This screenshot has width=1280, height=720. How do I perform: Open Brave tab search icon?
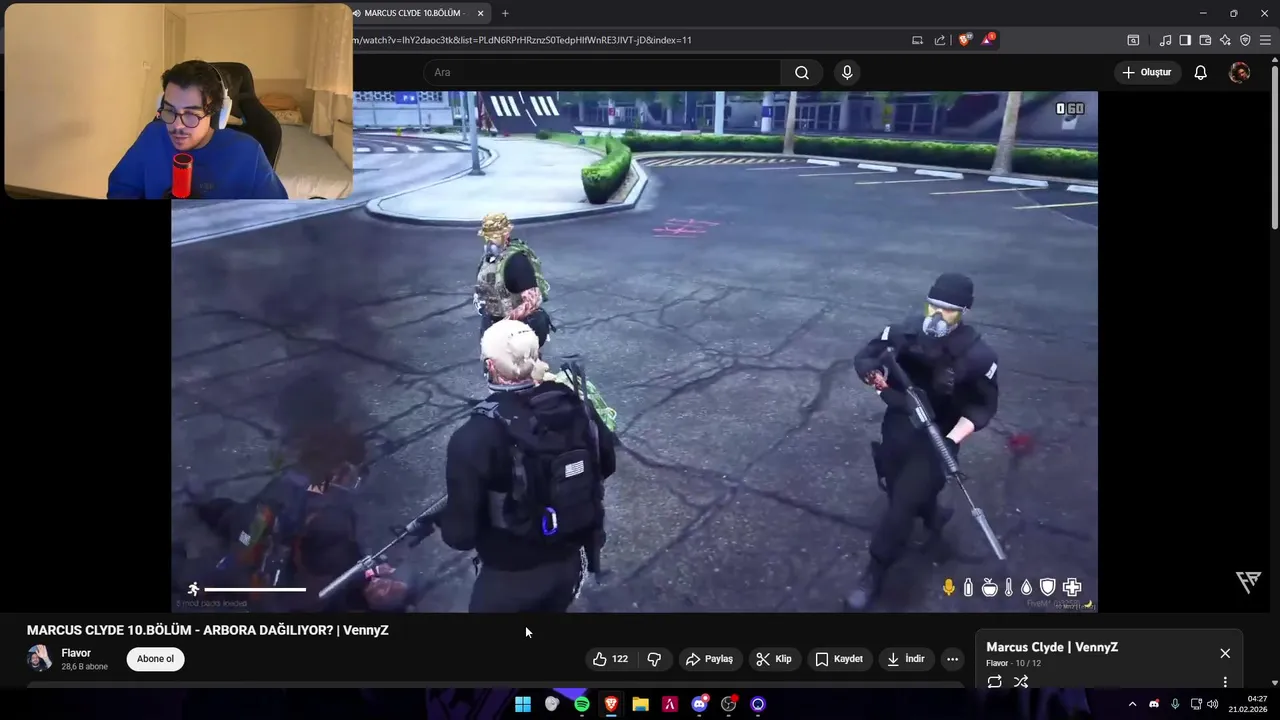[x=1133, y=40]
